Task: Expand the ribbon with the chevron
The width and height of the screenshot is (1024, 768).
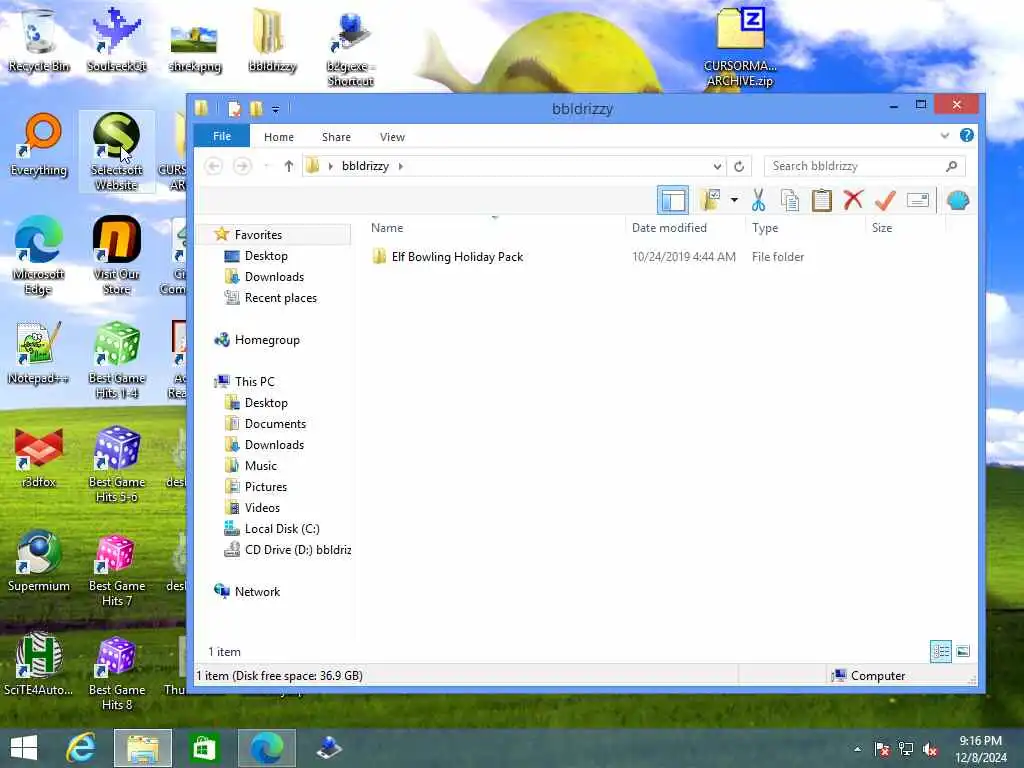Action: coord(944,136)
